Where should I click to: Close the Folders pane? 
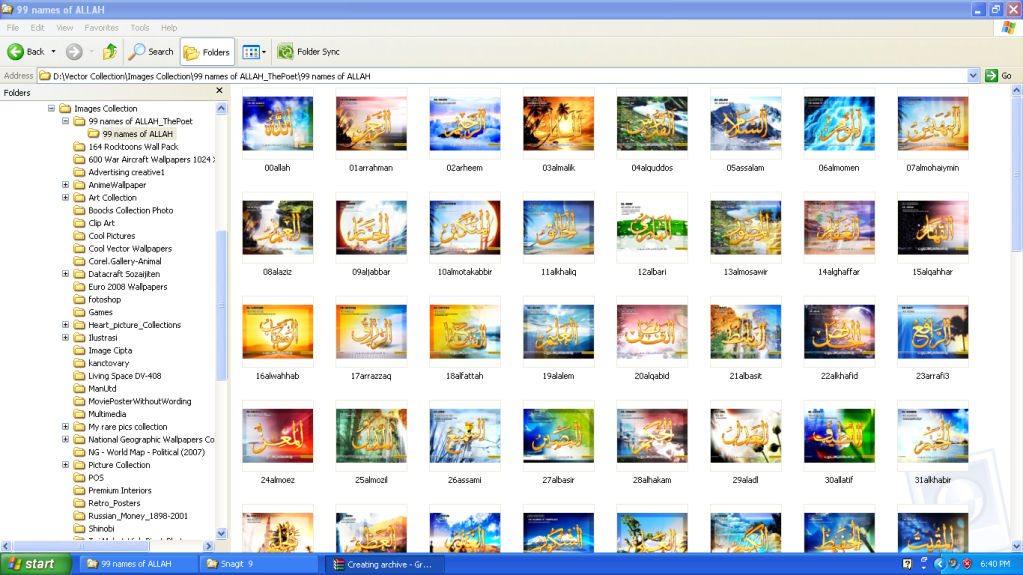(219, 91)
